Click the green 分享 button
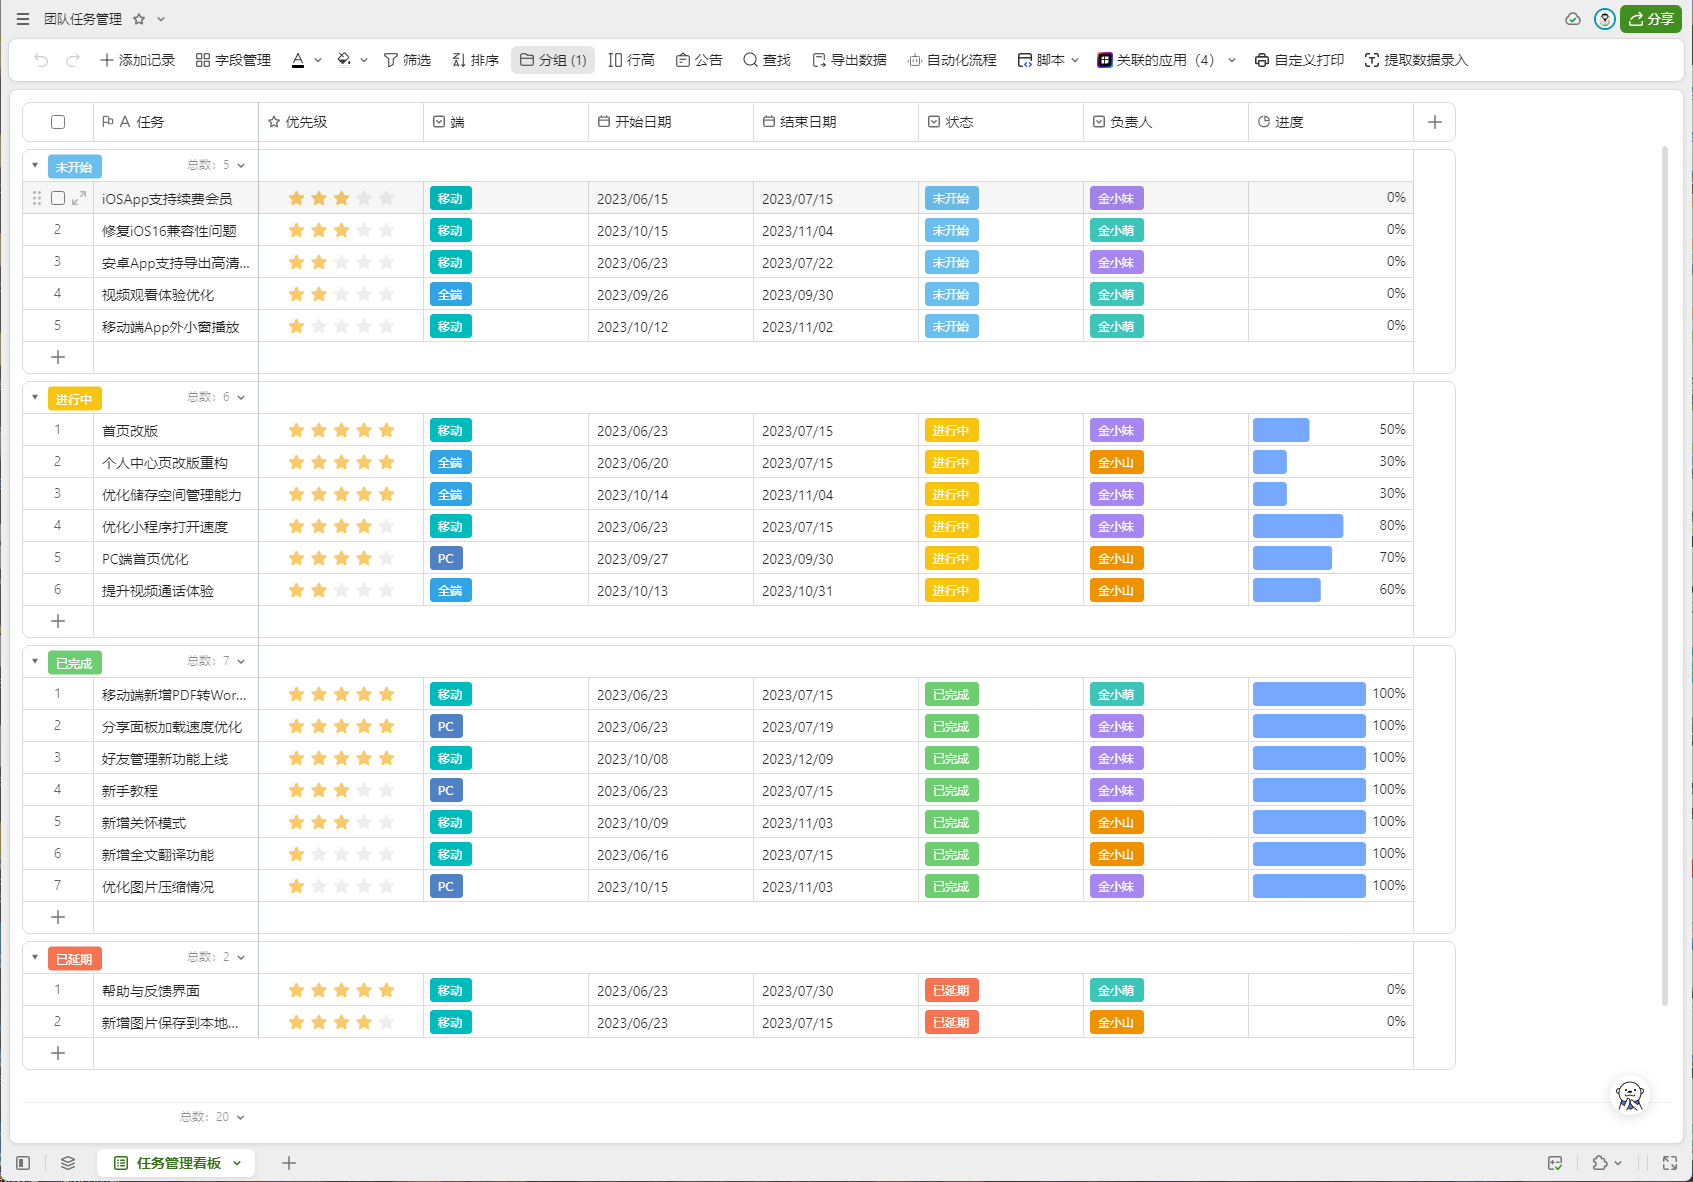Screen dimensions: 1693x1182 (1651, 19)
